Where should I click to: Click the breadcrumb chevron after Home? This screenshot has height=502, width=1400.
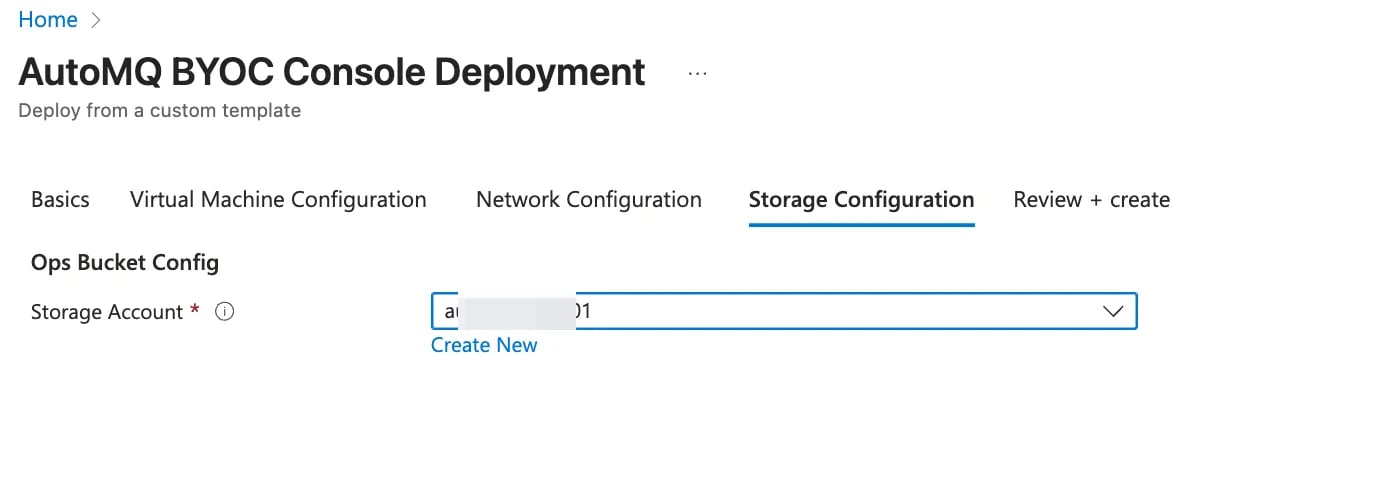pos(96,20)
